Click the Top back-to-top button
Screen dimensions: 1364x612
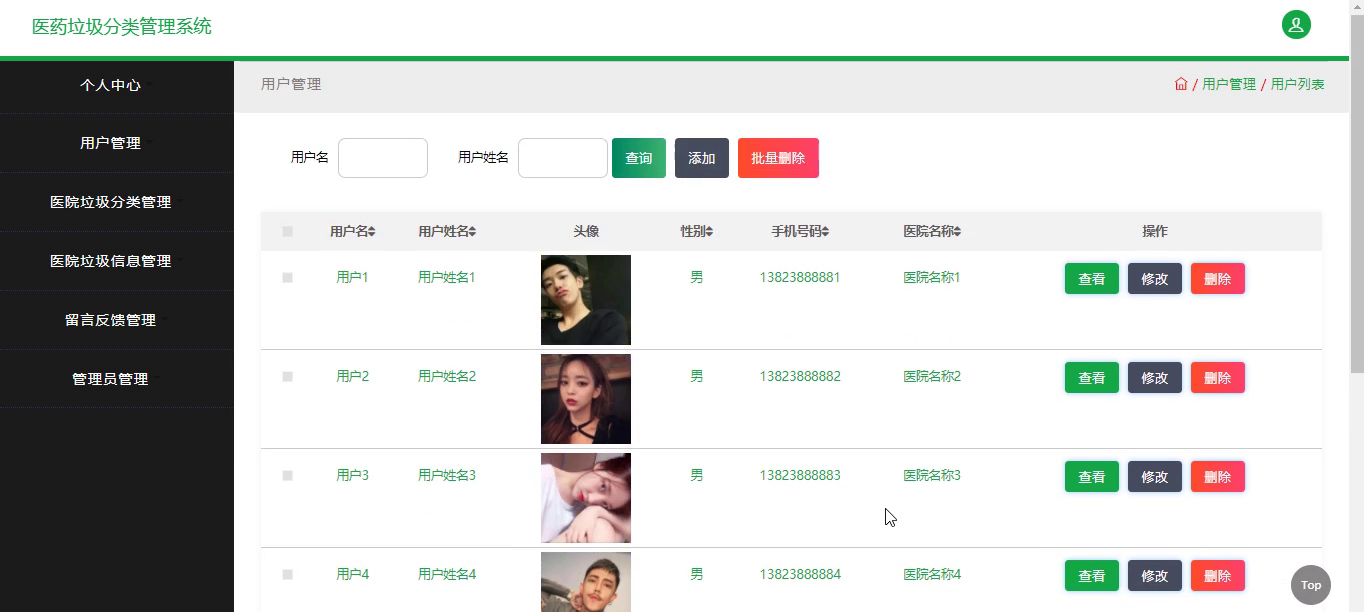click(1311, 585)
